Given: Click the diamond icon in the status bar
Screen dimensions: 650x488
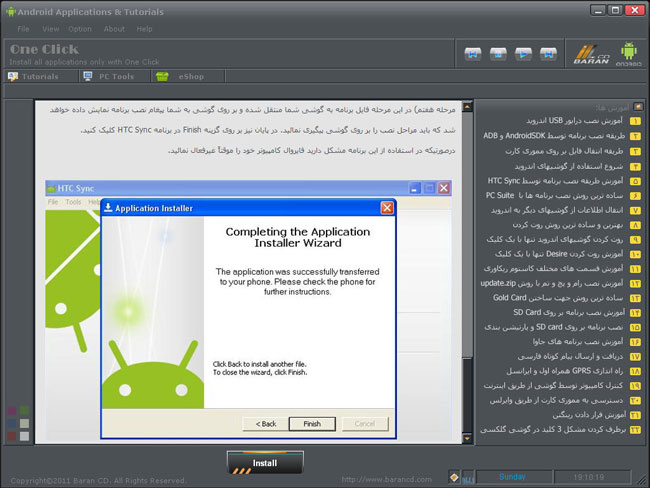Looking at the screenshot, I should pos(454,477).
